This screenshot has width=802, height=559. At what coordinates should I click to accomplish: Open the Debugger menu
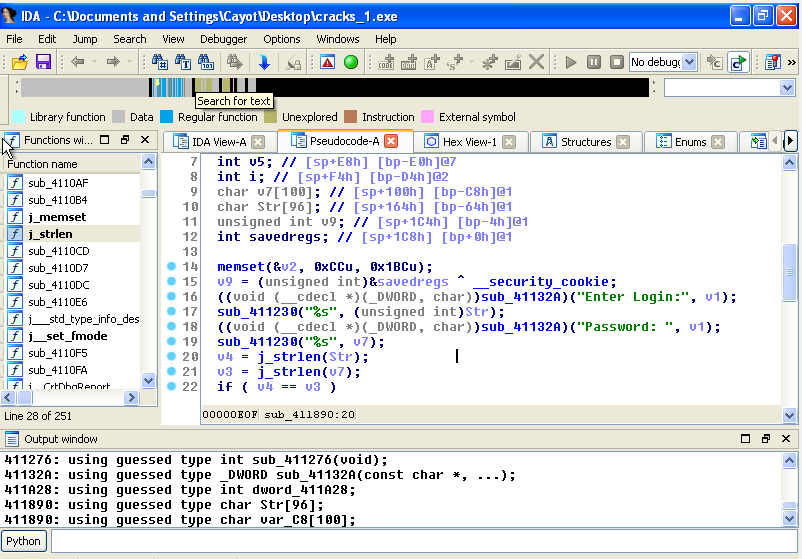(x=223, y=39)
